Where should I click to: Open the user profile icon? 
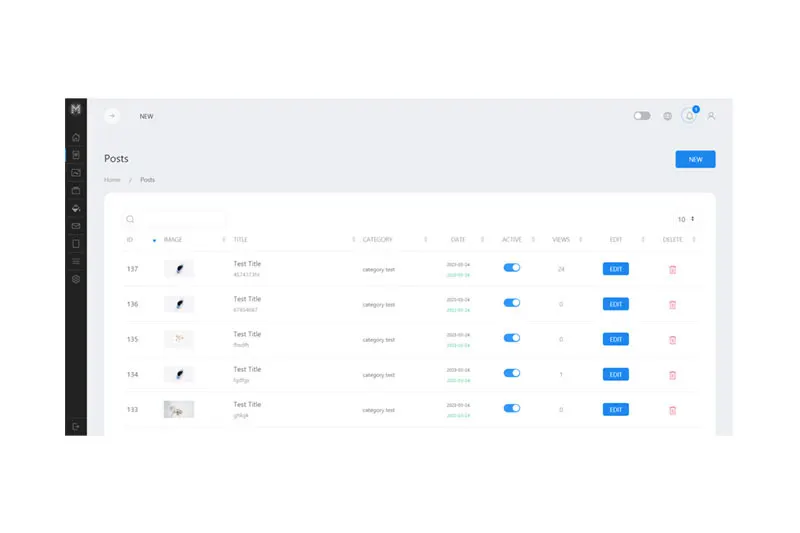(x=711, y=116)
